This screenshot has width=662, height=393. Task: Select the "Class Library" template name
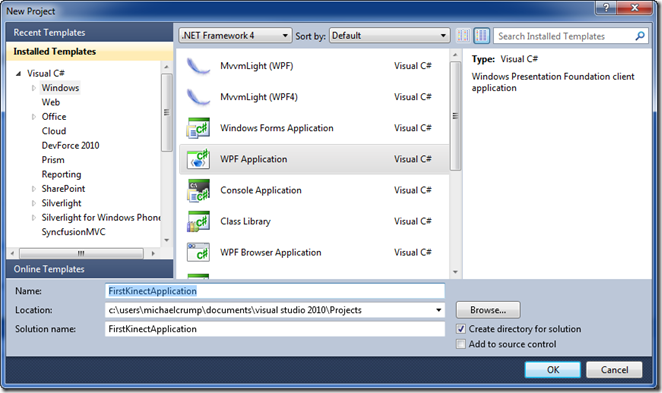(245, 221)
